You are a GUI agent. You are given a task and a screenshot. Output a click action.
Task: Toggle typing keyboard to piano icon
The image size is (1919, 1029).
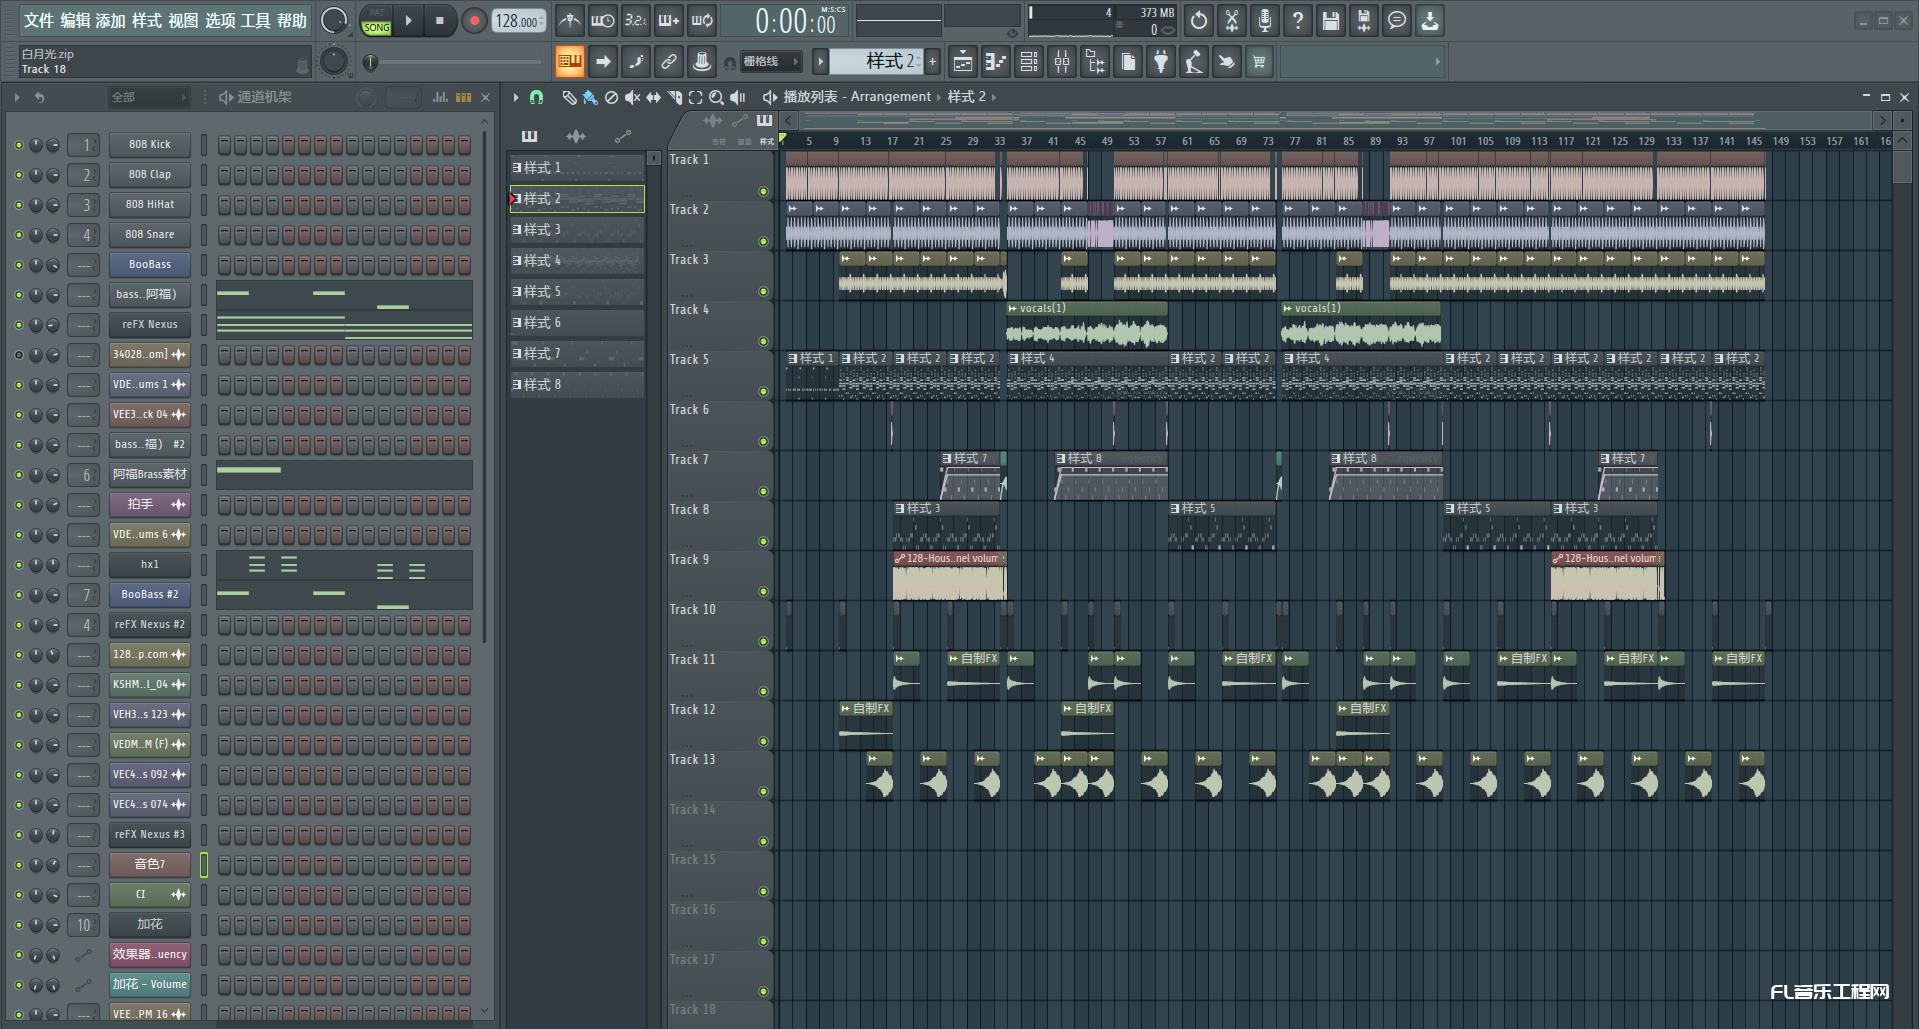coord(570,62)
